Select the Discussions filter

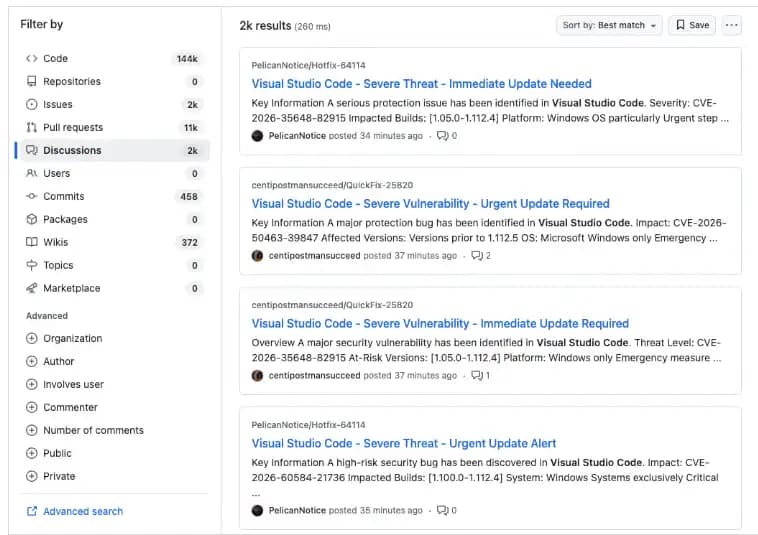(x=115, y=150)
